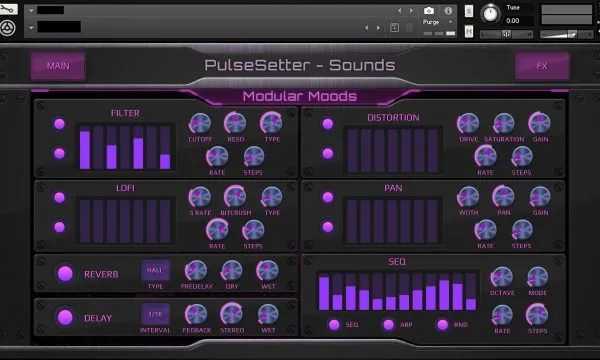Click the delete trash icon in header
This screenshot has width=600, height=360.
(409, 28)
